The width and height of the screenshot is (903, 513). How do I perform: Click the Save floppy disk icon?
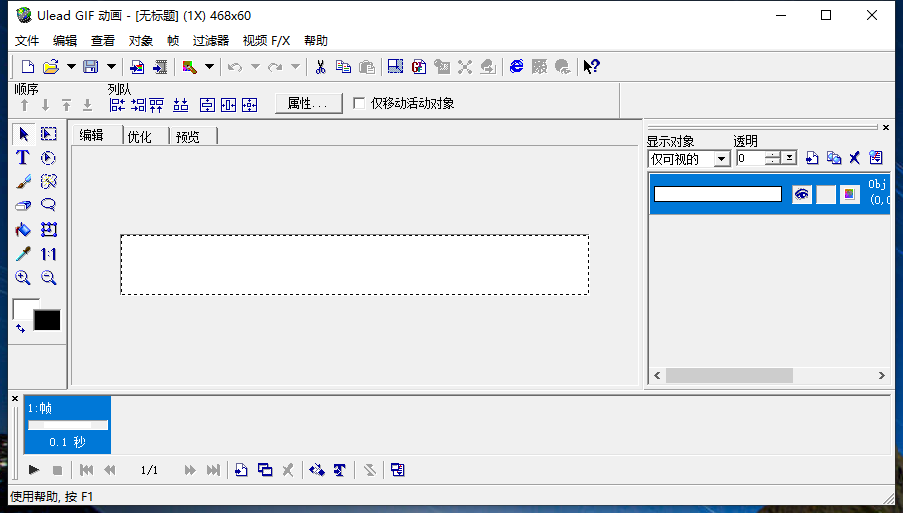90,67
